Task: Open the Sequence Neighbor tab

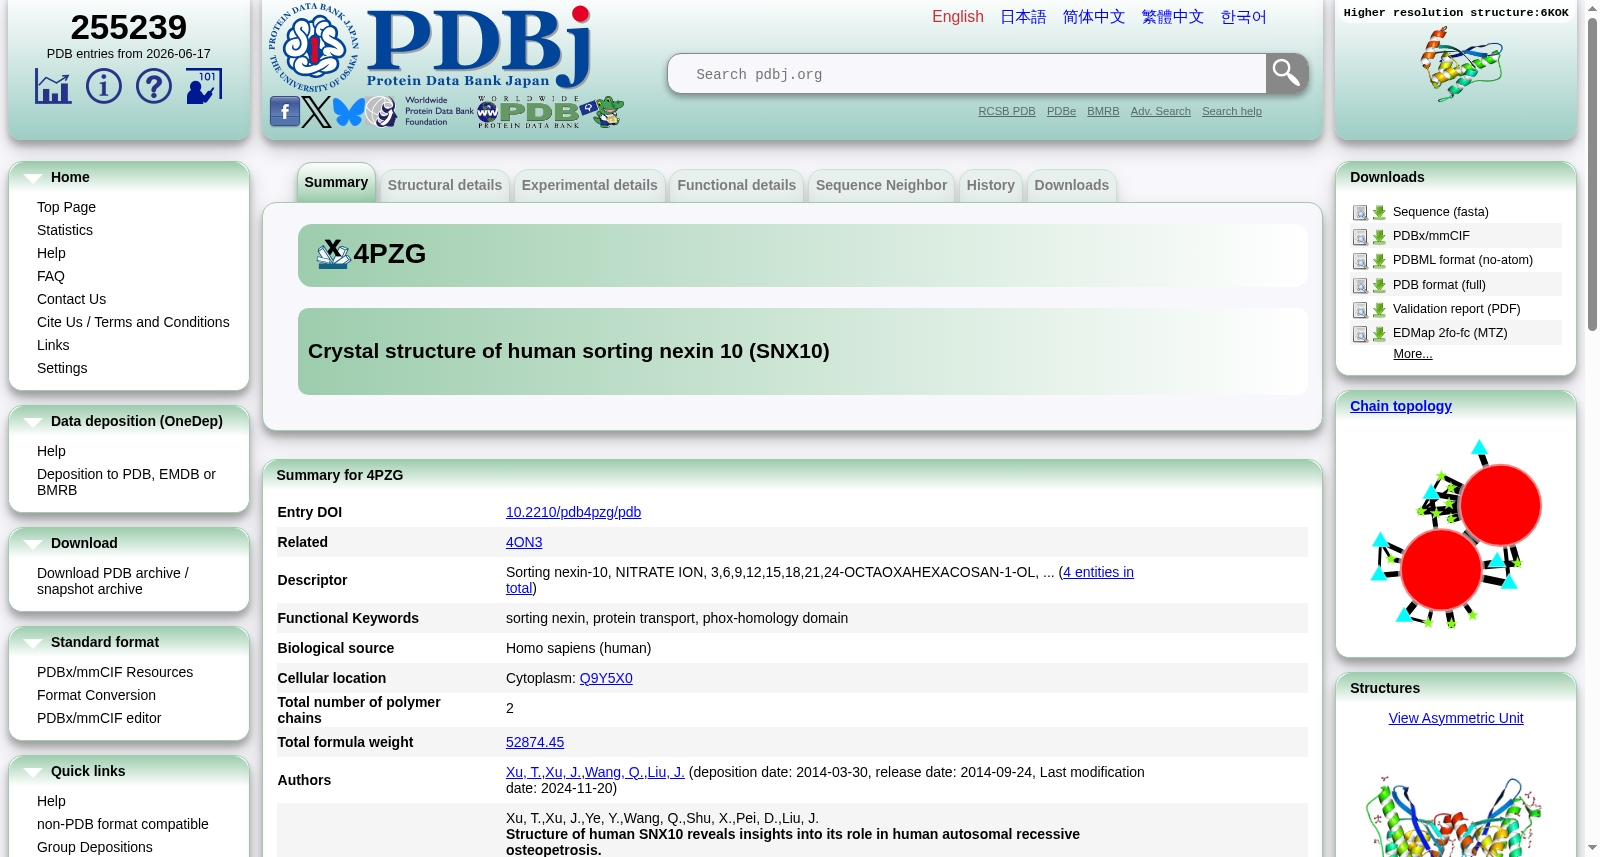Action: click(881, 185)
